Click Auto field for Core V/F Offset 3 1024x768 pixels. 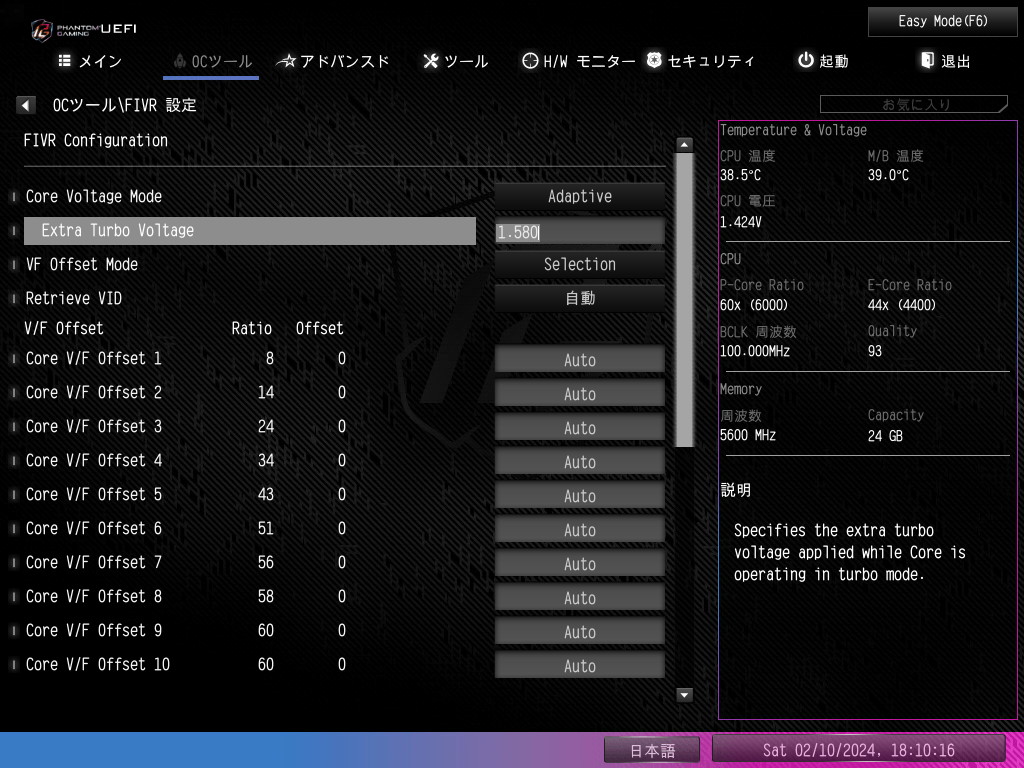(579, 427)
